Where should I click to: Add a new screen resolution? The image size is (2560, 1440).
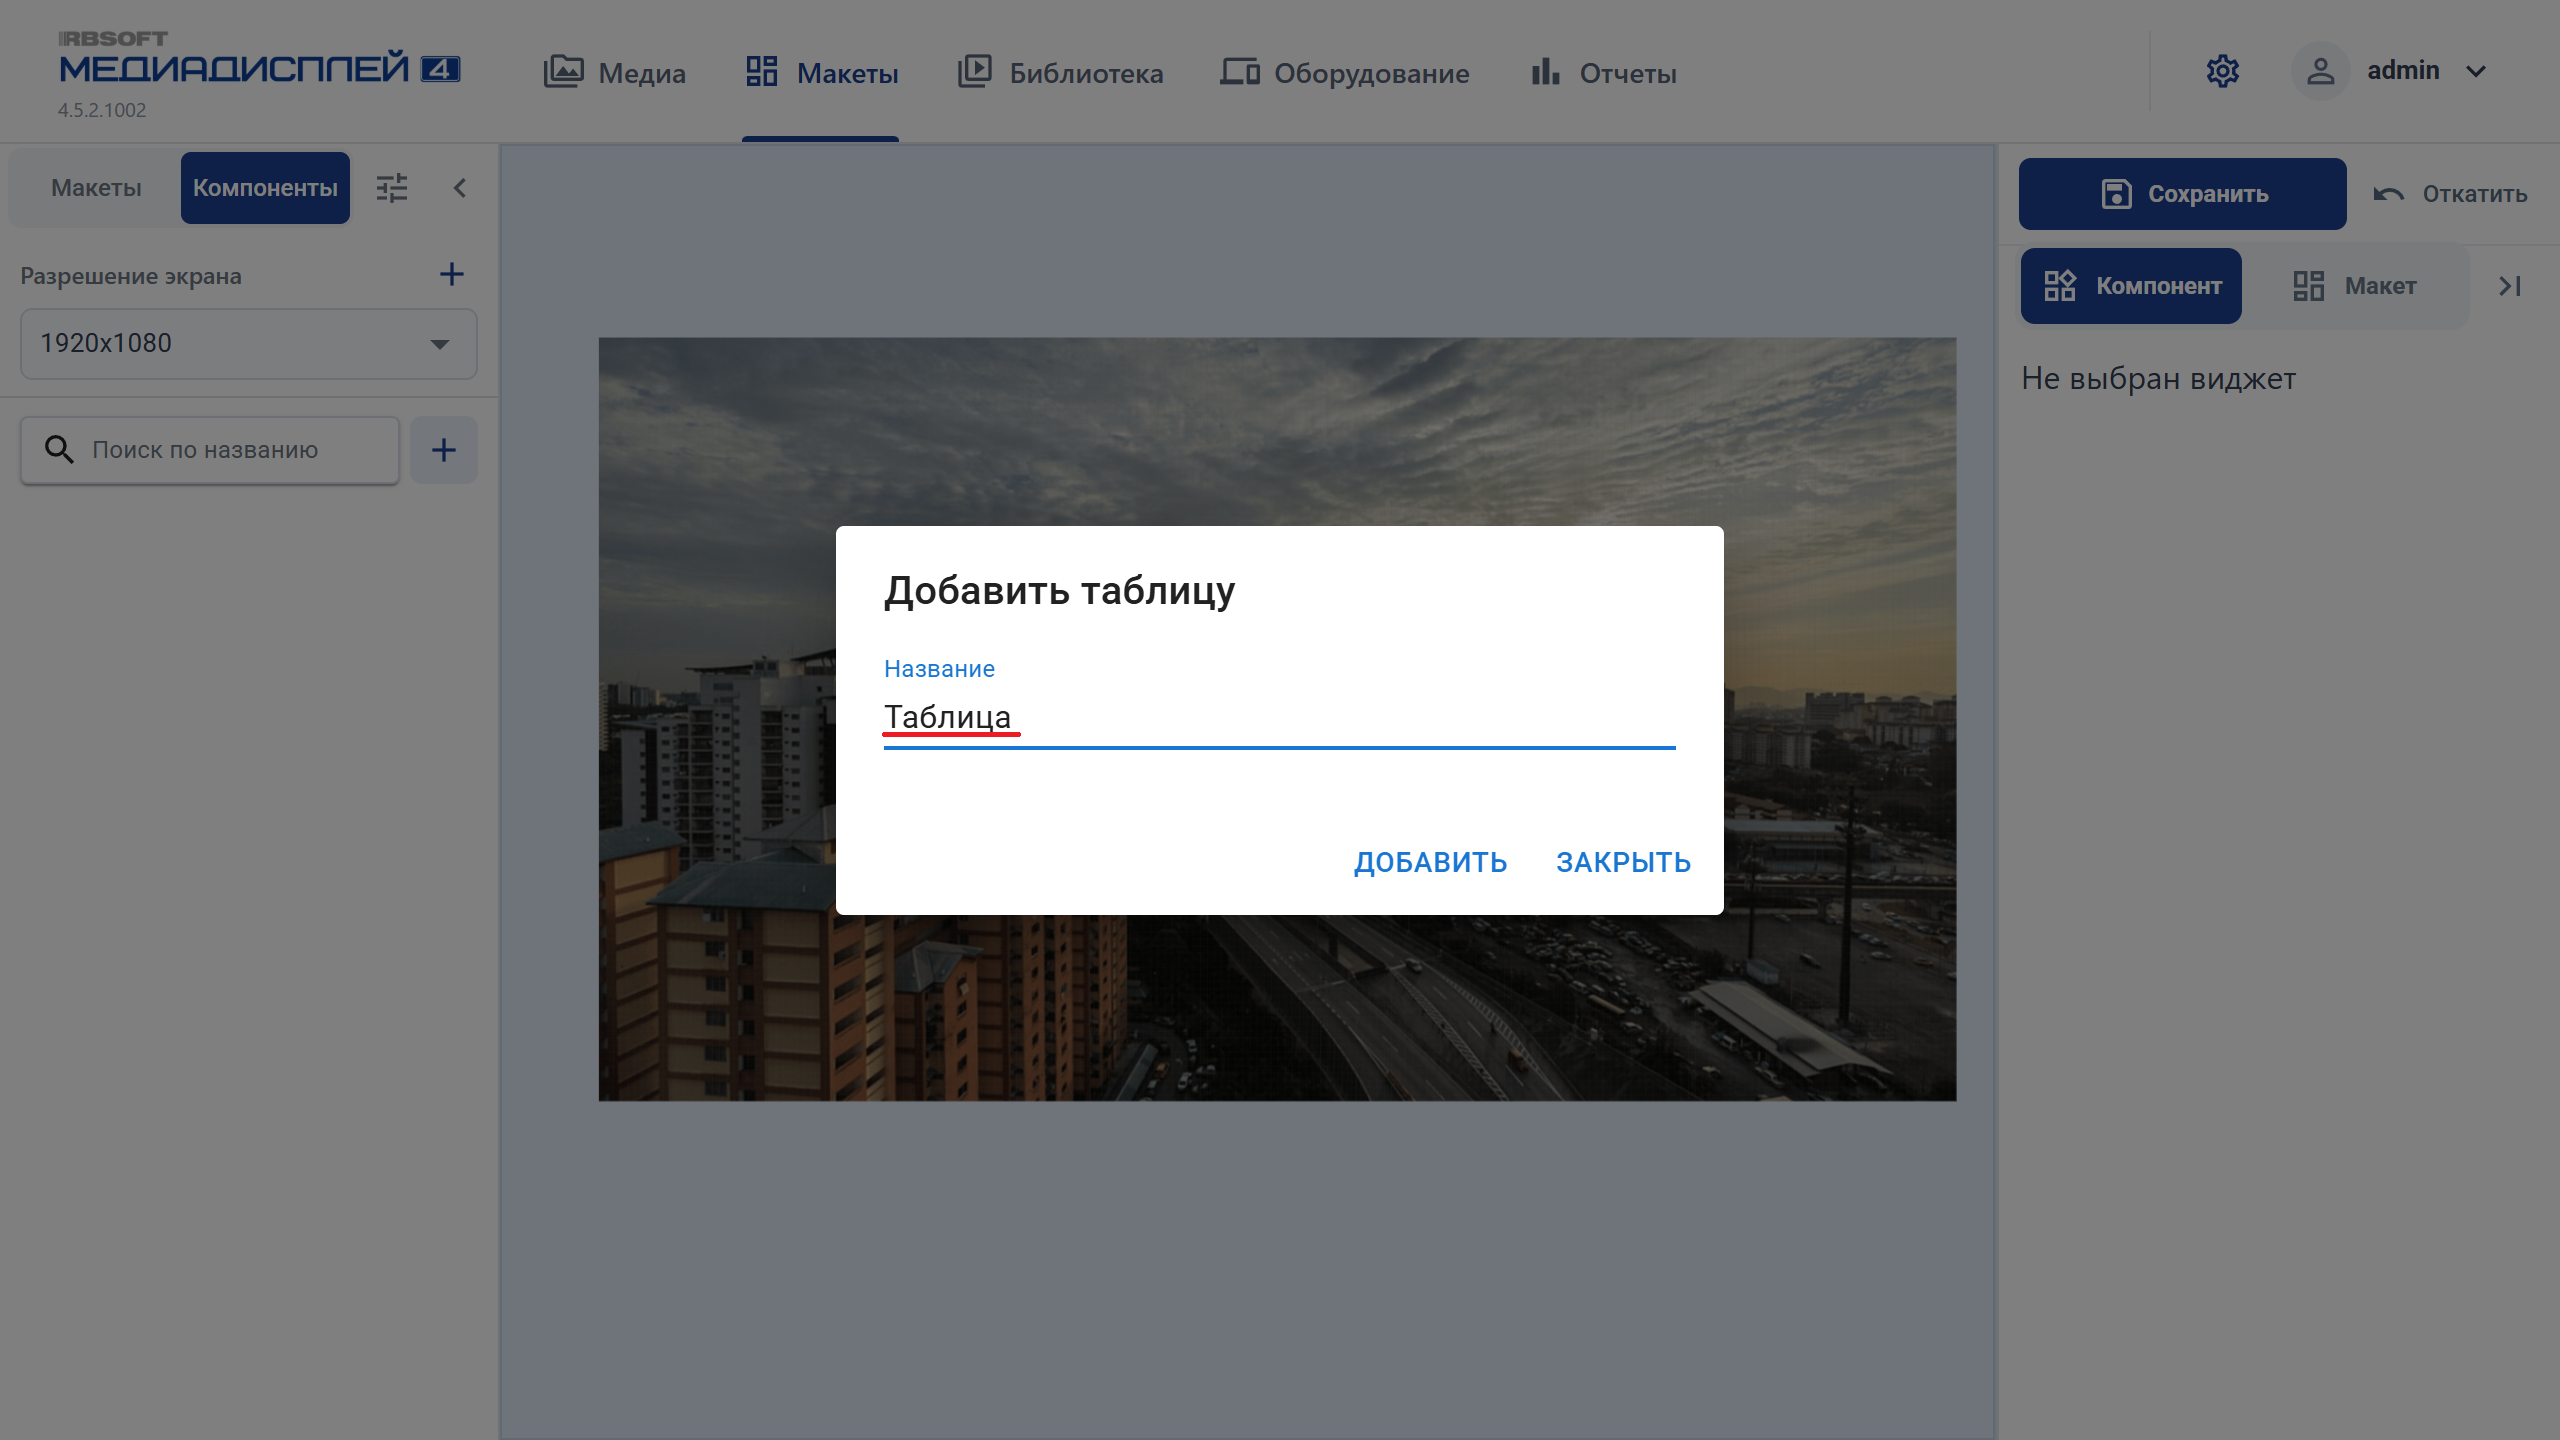452,275
